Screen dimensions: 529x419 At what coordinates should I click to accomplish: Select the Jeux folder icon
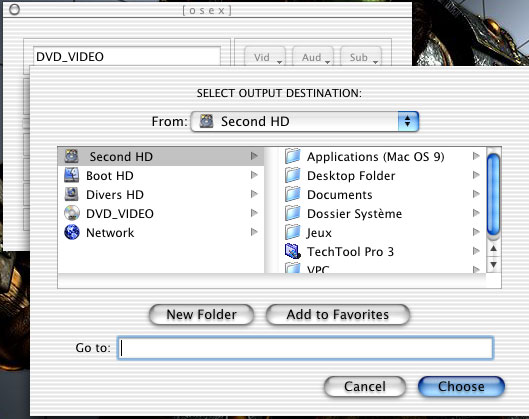coord(293,232)
